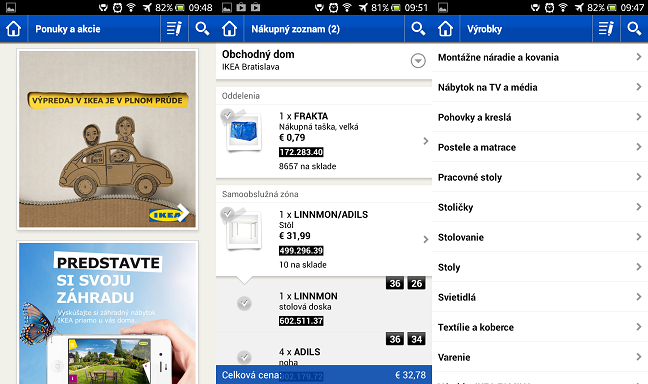Expand the Textílie a koberce chevron
Viewport: 648px width, 384px height.
[x=639, y=327]
